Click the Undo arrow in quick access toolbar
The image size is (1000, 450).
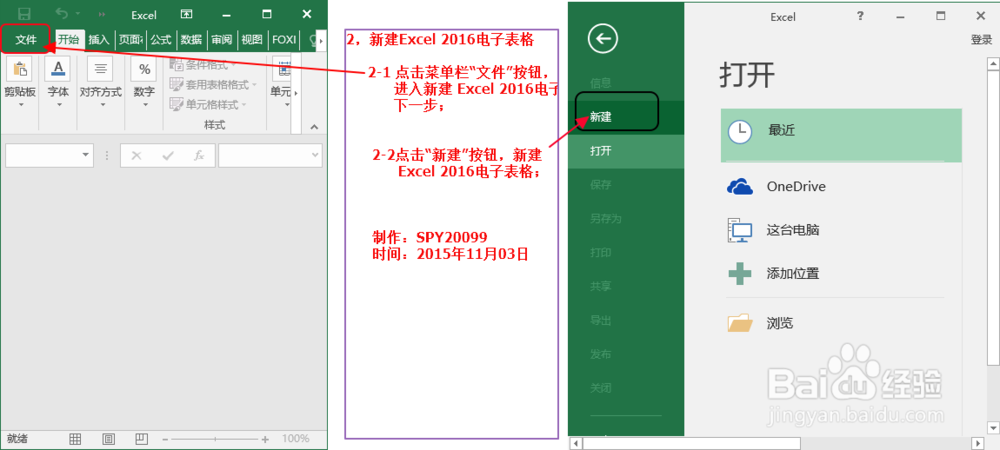[61, 13]
